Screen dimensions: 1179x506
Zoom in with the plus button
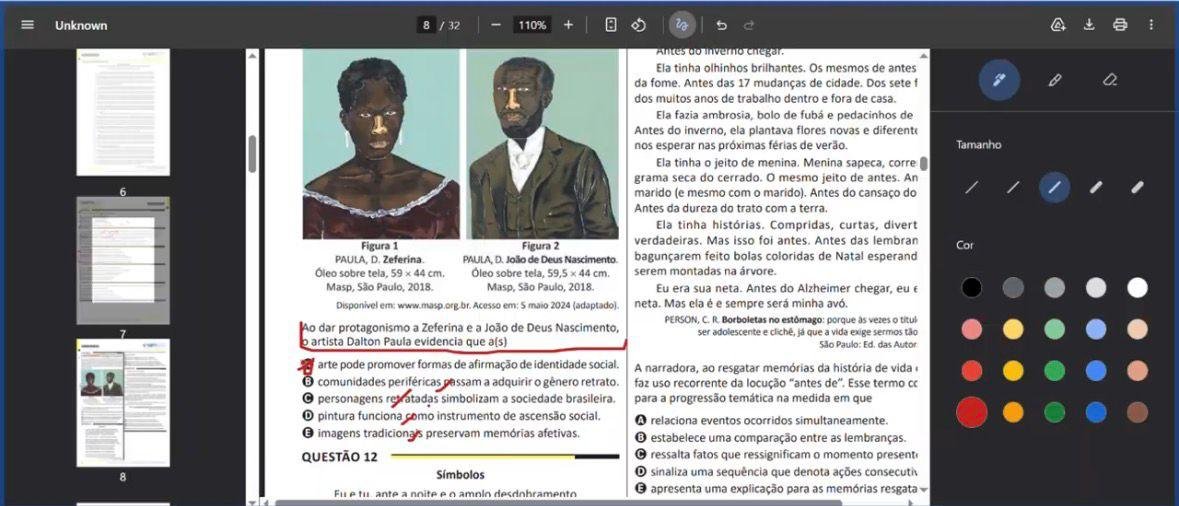point(568,25)
